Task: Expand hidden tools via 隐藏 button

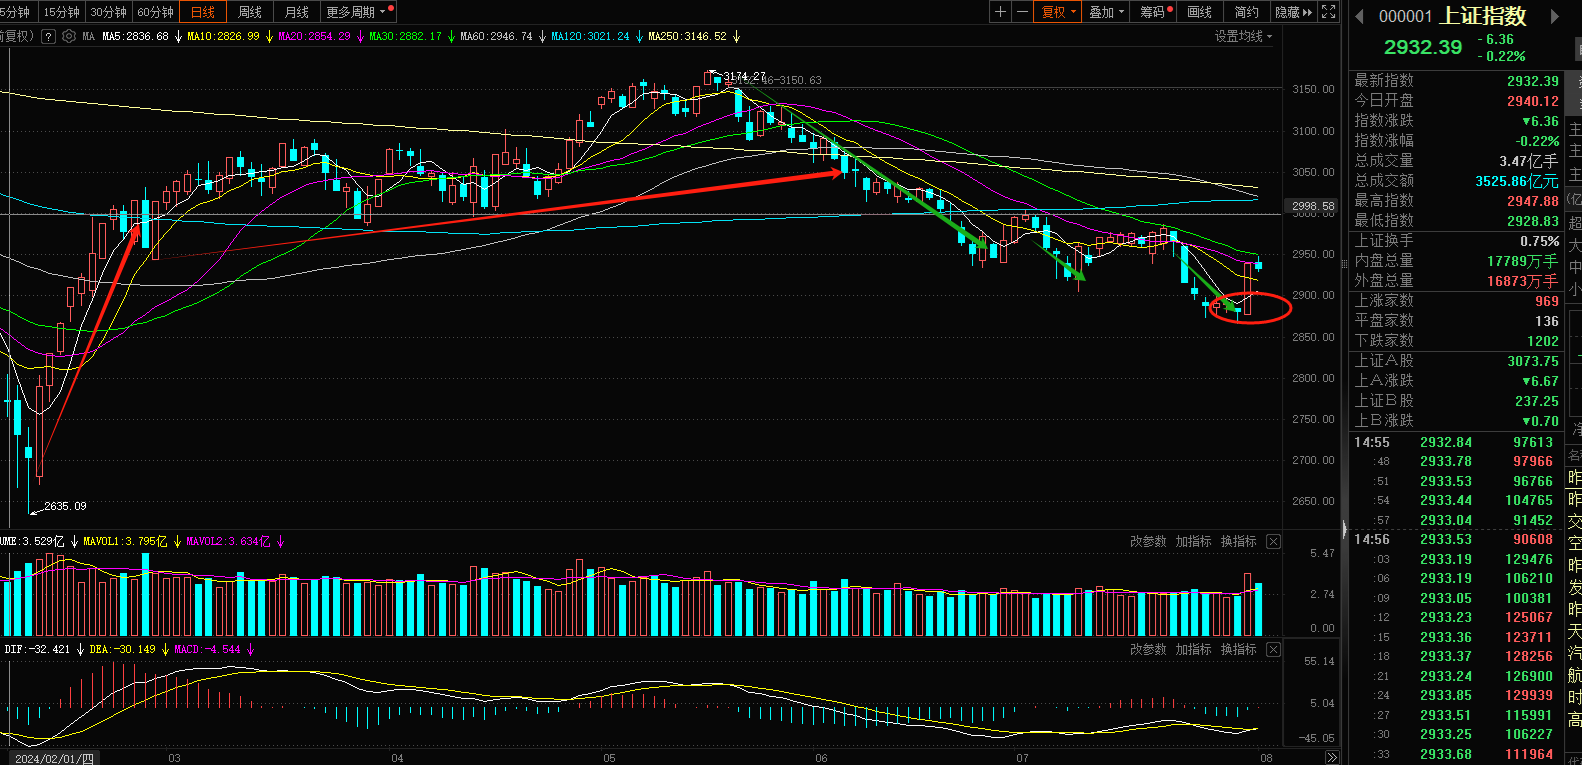Action: coord(1293,12)
